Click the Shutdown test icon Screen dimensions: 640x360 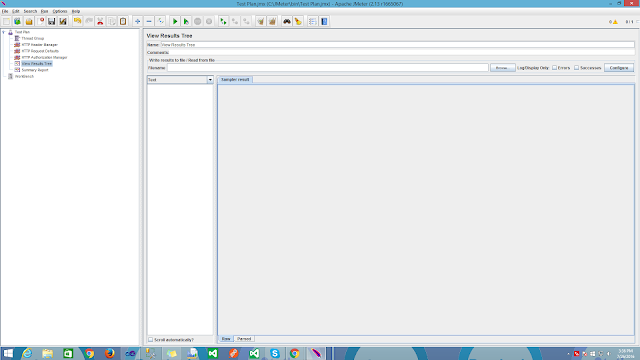click(x=209, y=21)
